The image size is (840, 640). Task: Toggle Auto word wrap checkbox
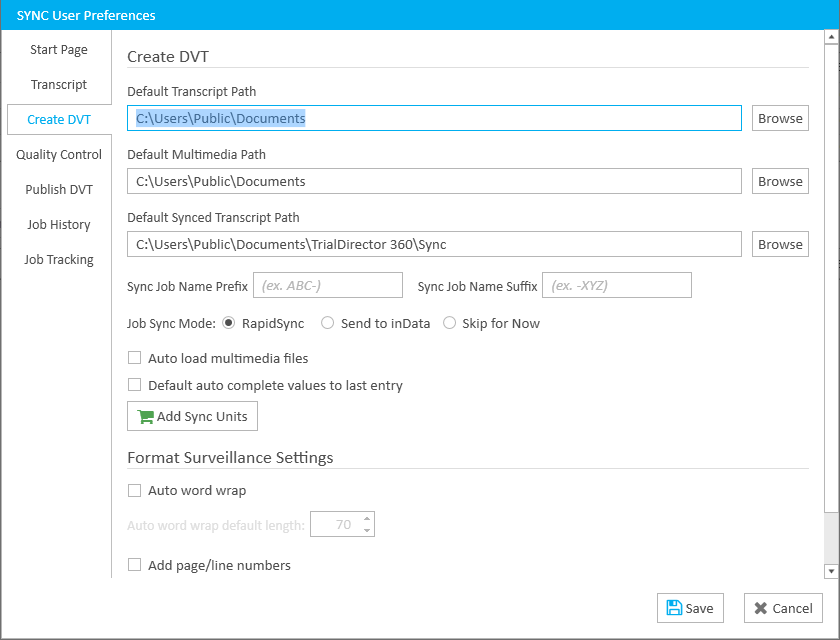click(134, 490)
